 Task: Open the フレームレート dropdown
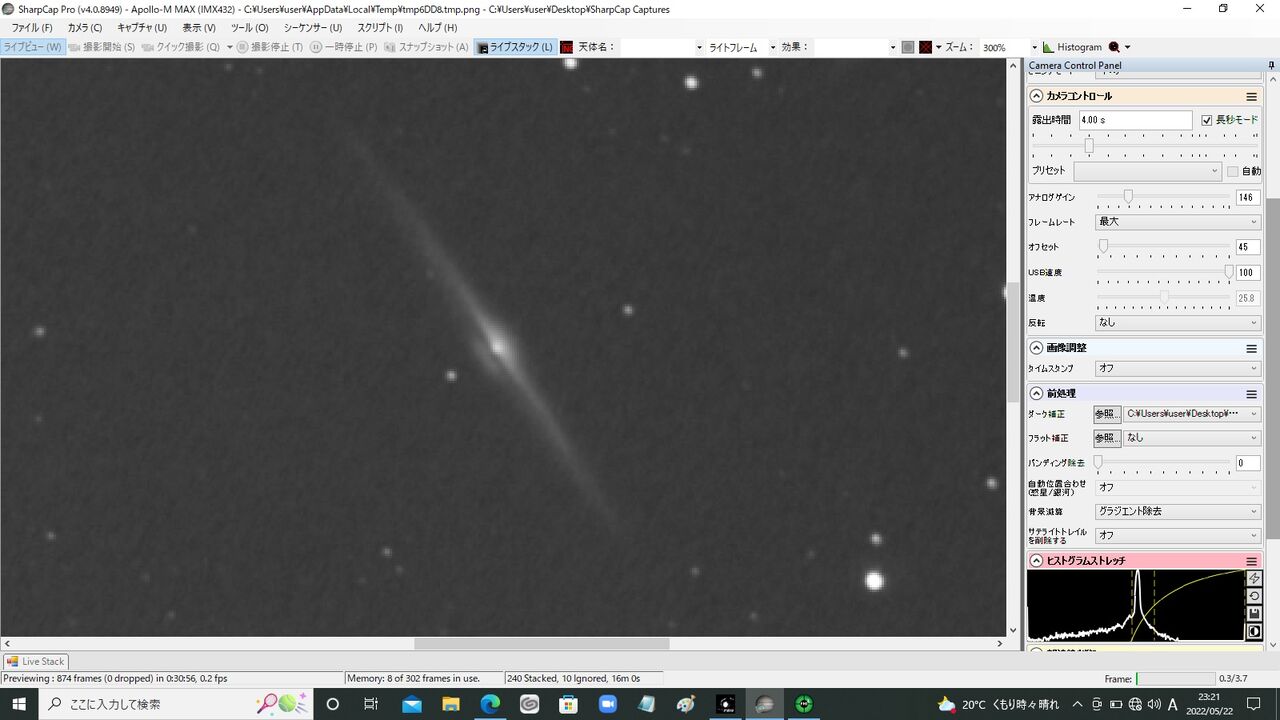pyautogui.click(x=1178, y=222)
